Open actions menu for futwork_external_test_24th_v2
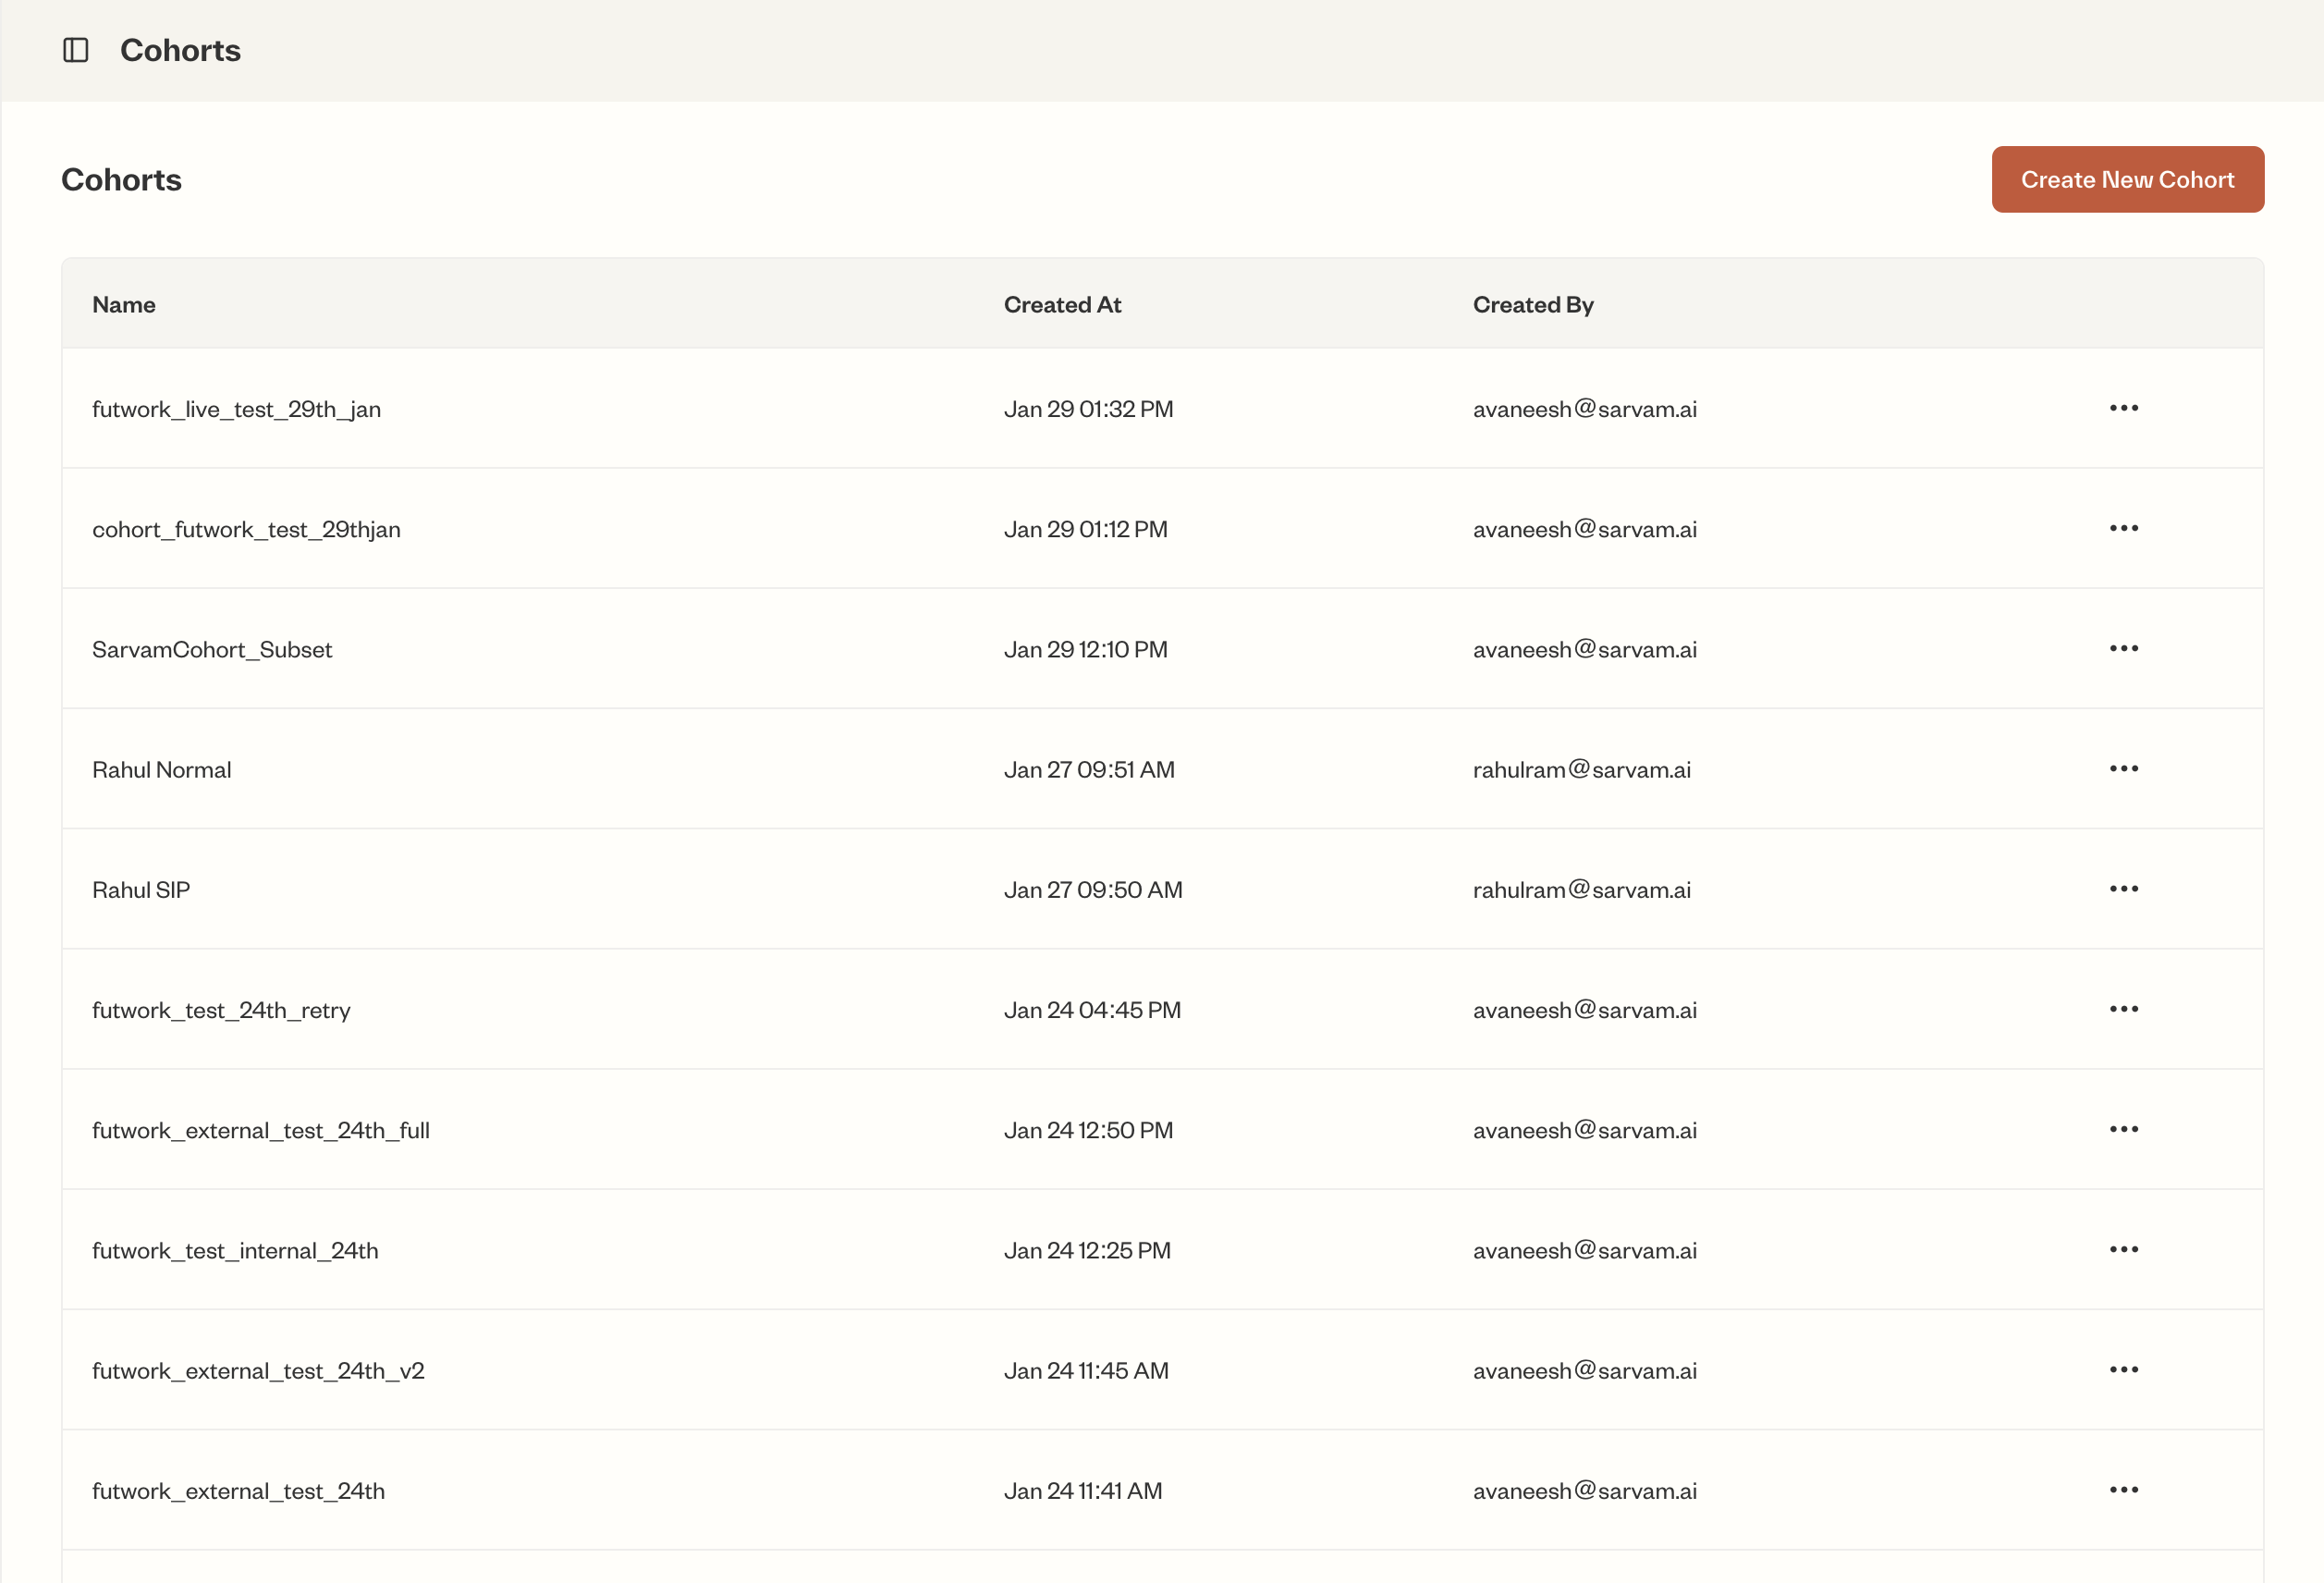 pos(2123,1369)
